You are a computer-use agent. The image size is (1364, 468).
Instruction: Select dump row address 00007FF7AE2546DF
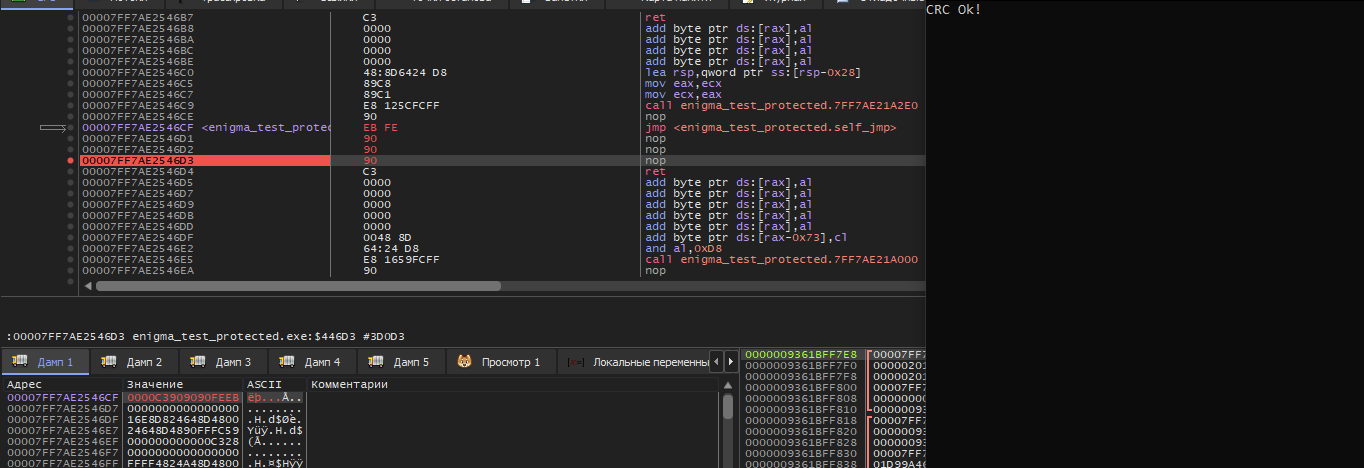coord(63,419)
